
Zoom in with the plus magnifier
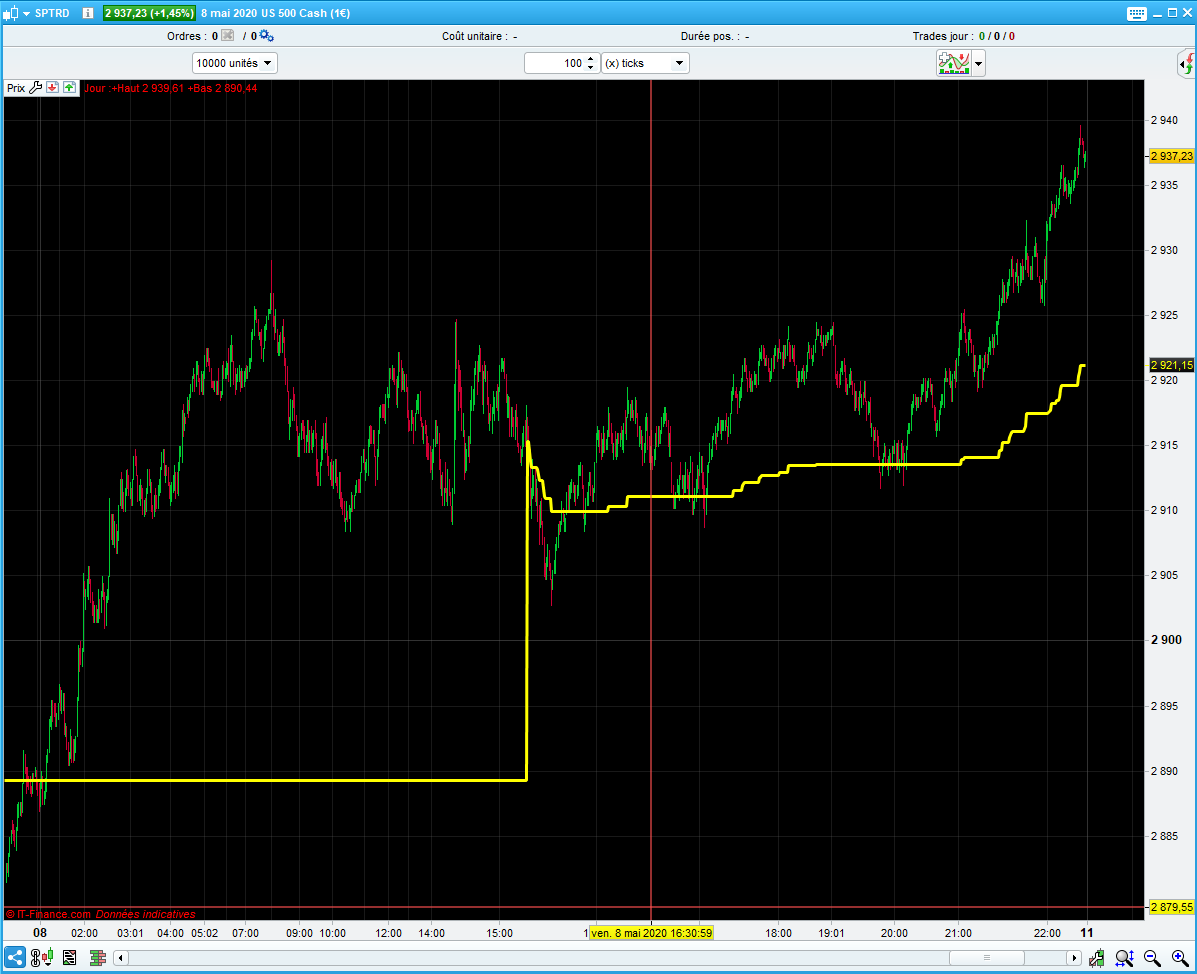(1179, 957)
